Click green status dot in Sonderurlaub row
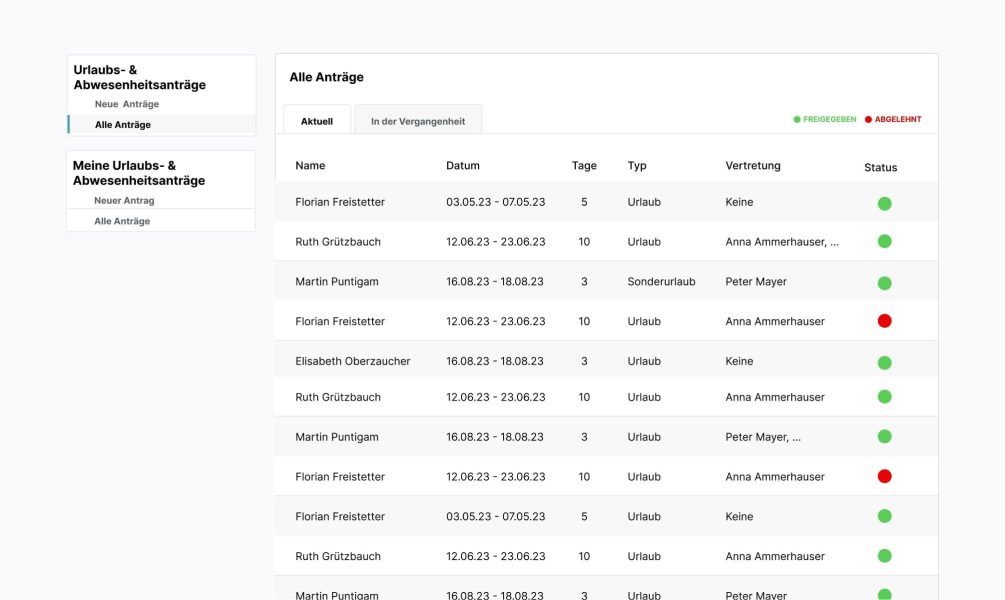The height and width of the screenshot is (600, 1005). 885,283
